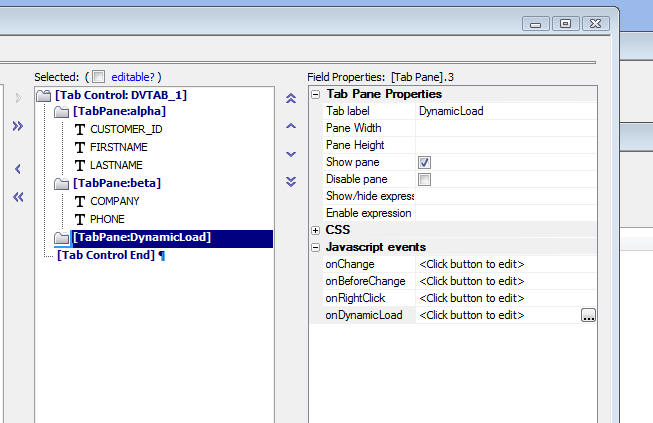Select the PHONE field

point(107,219)
